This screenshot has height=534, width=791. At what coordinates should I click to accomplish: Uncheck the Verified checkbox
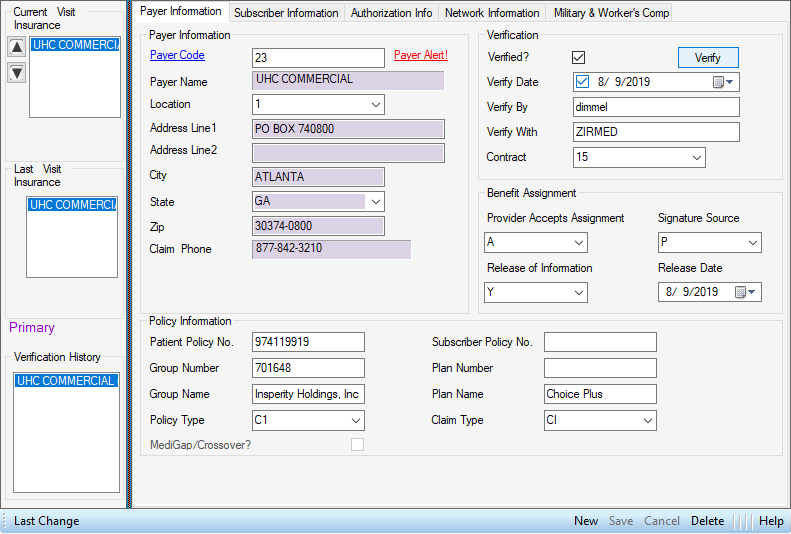point(579,57)
